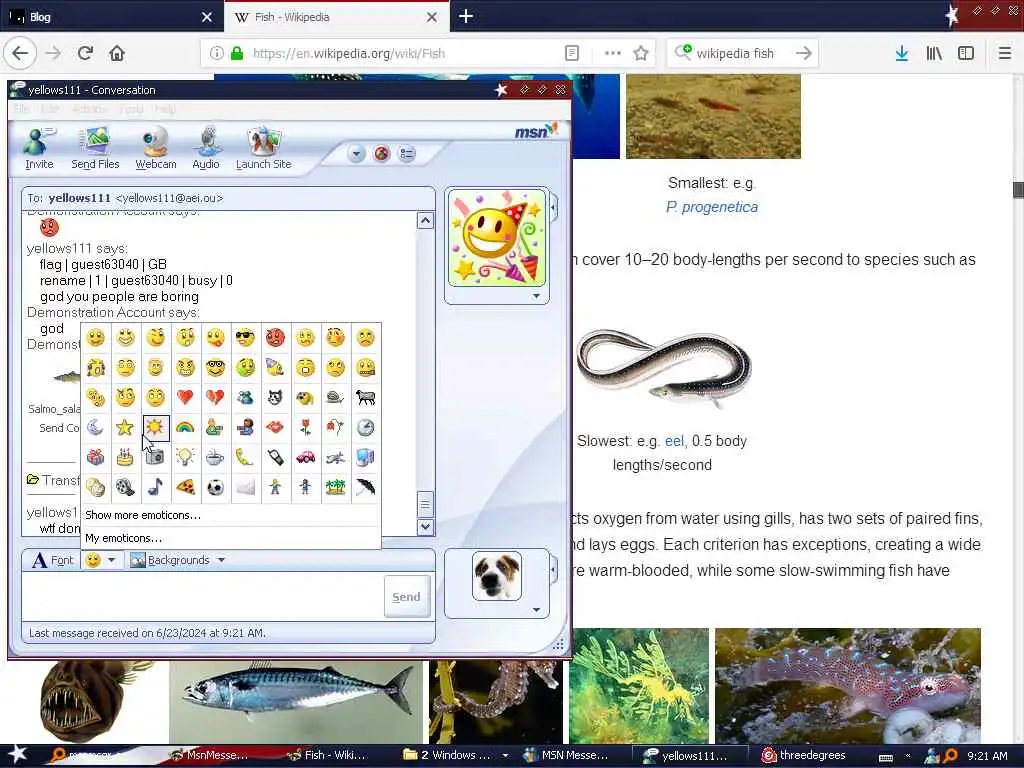Select the yellow star emoticon
This screenshot has width=1024, height=768.
125,428
